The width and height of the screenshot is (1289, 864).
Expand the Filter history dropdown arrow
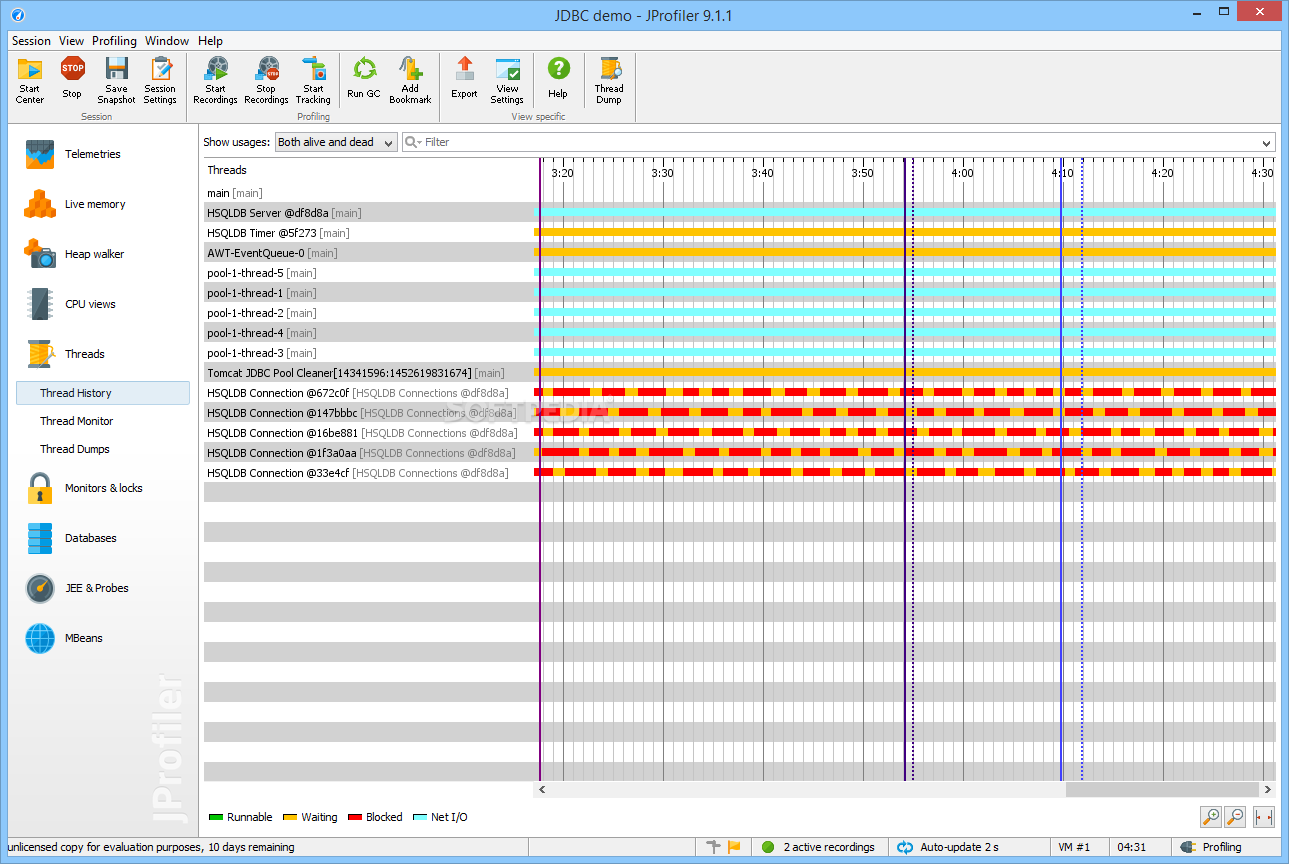click(x=1267, y=143)
